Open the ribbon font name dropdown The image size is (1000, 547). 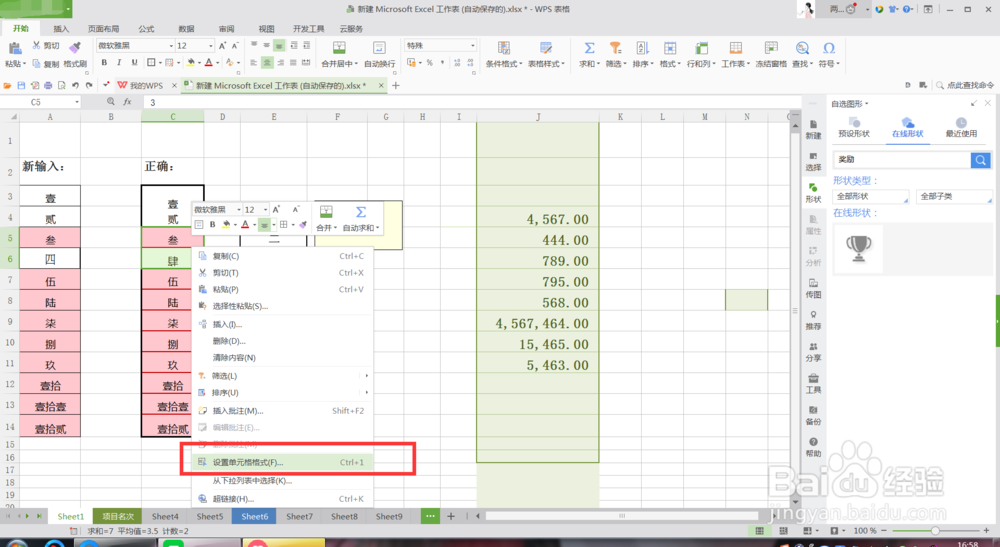pyautogui.click(x=171, y=46)
